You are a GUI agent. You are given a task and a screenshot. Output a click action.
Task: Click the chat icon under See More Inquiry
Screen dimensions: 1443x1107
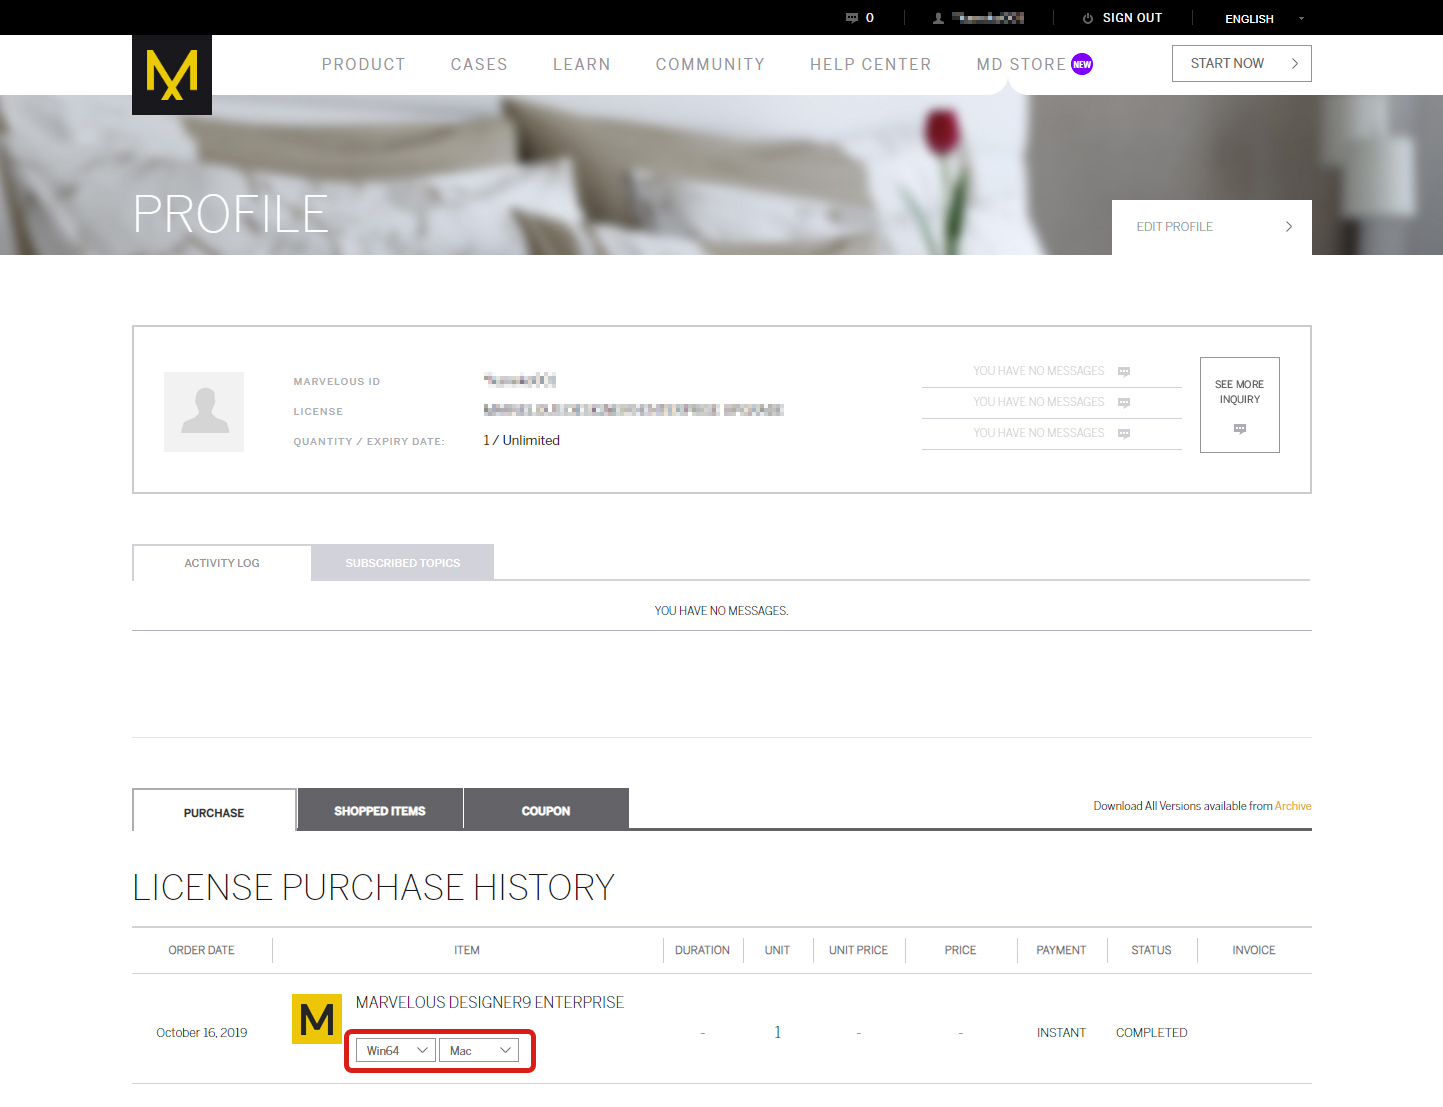pyautogui.click(x=1240, y=429)
